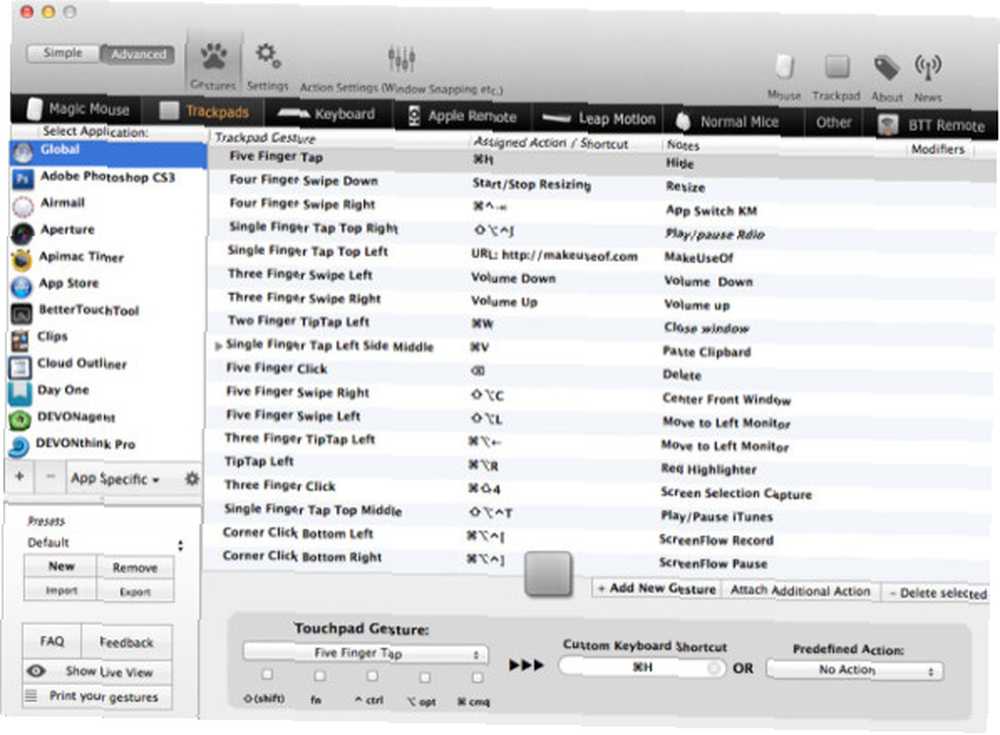Screen dimensions: 1000x735
Task: Click the New preset button
Action: (x=61, y=567)
